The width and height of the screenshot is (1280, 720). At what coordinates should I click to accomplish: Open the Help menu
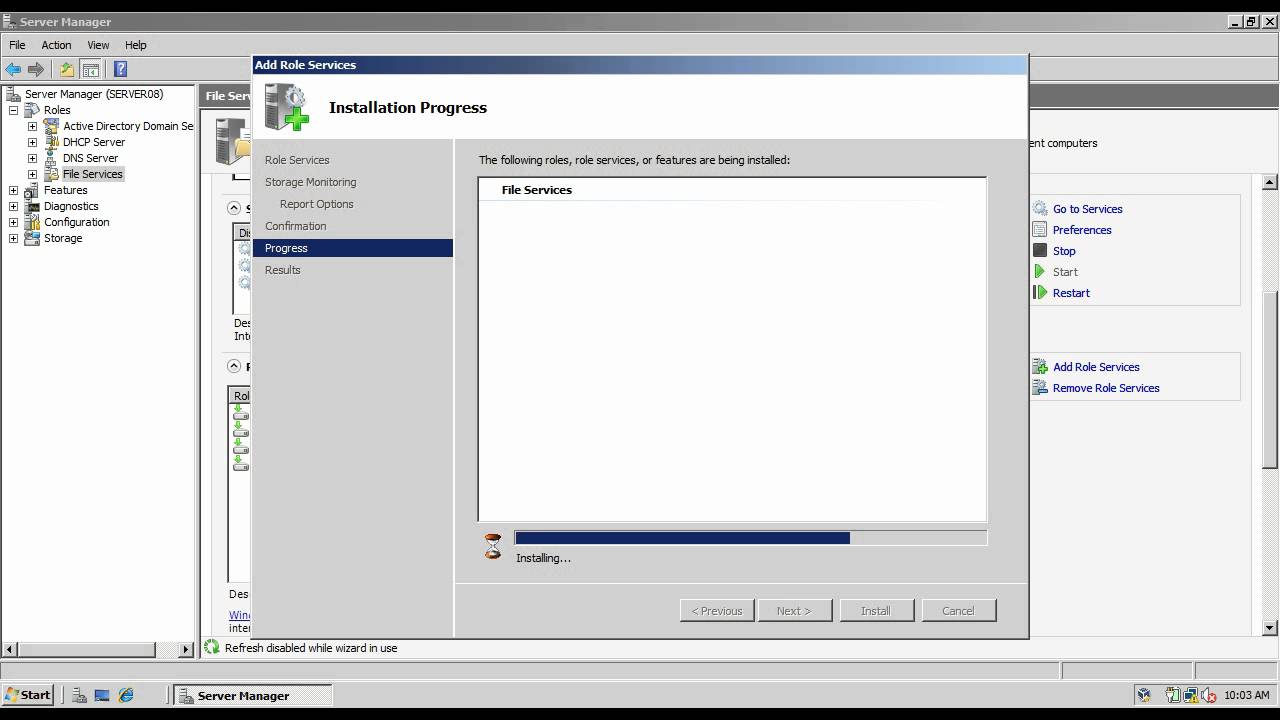tap(136, 45)
